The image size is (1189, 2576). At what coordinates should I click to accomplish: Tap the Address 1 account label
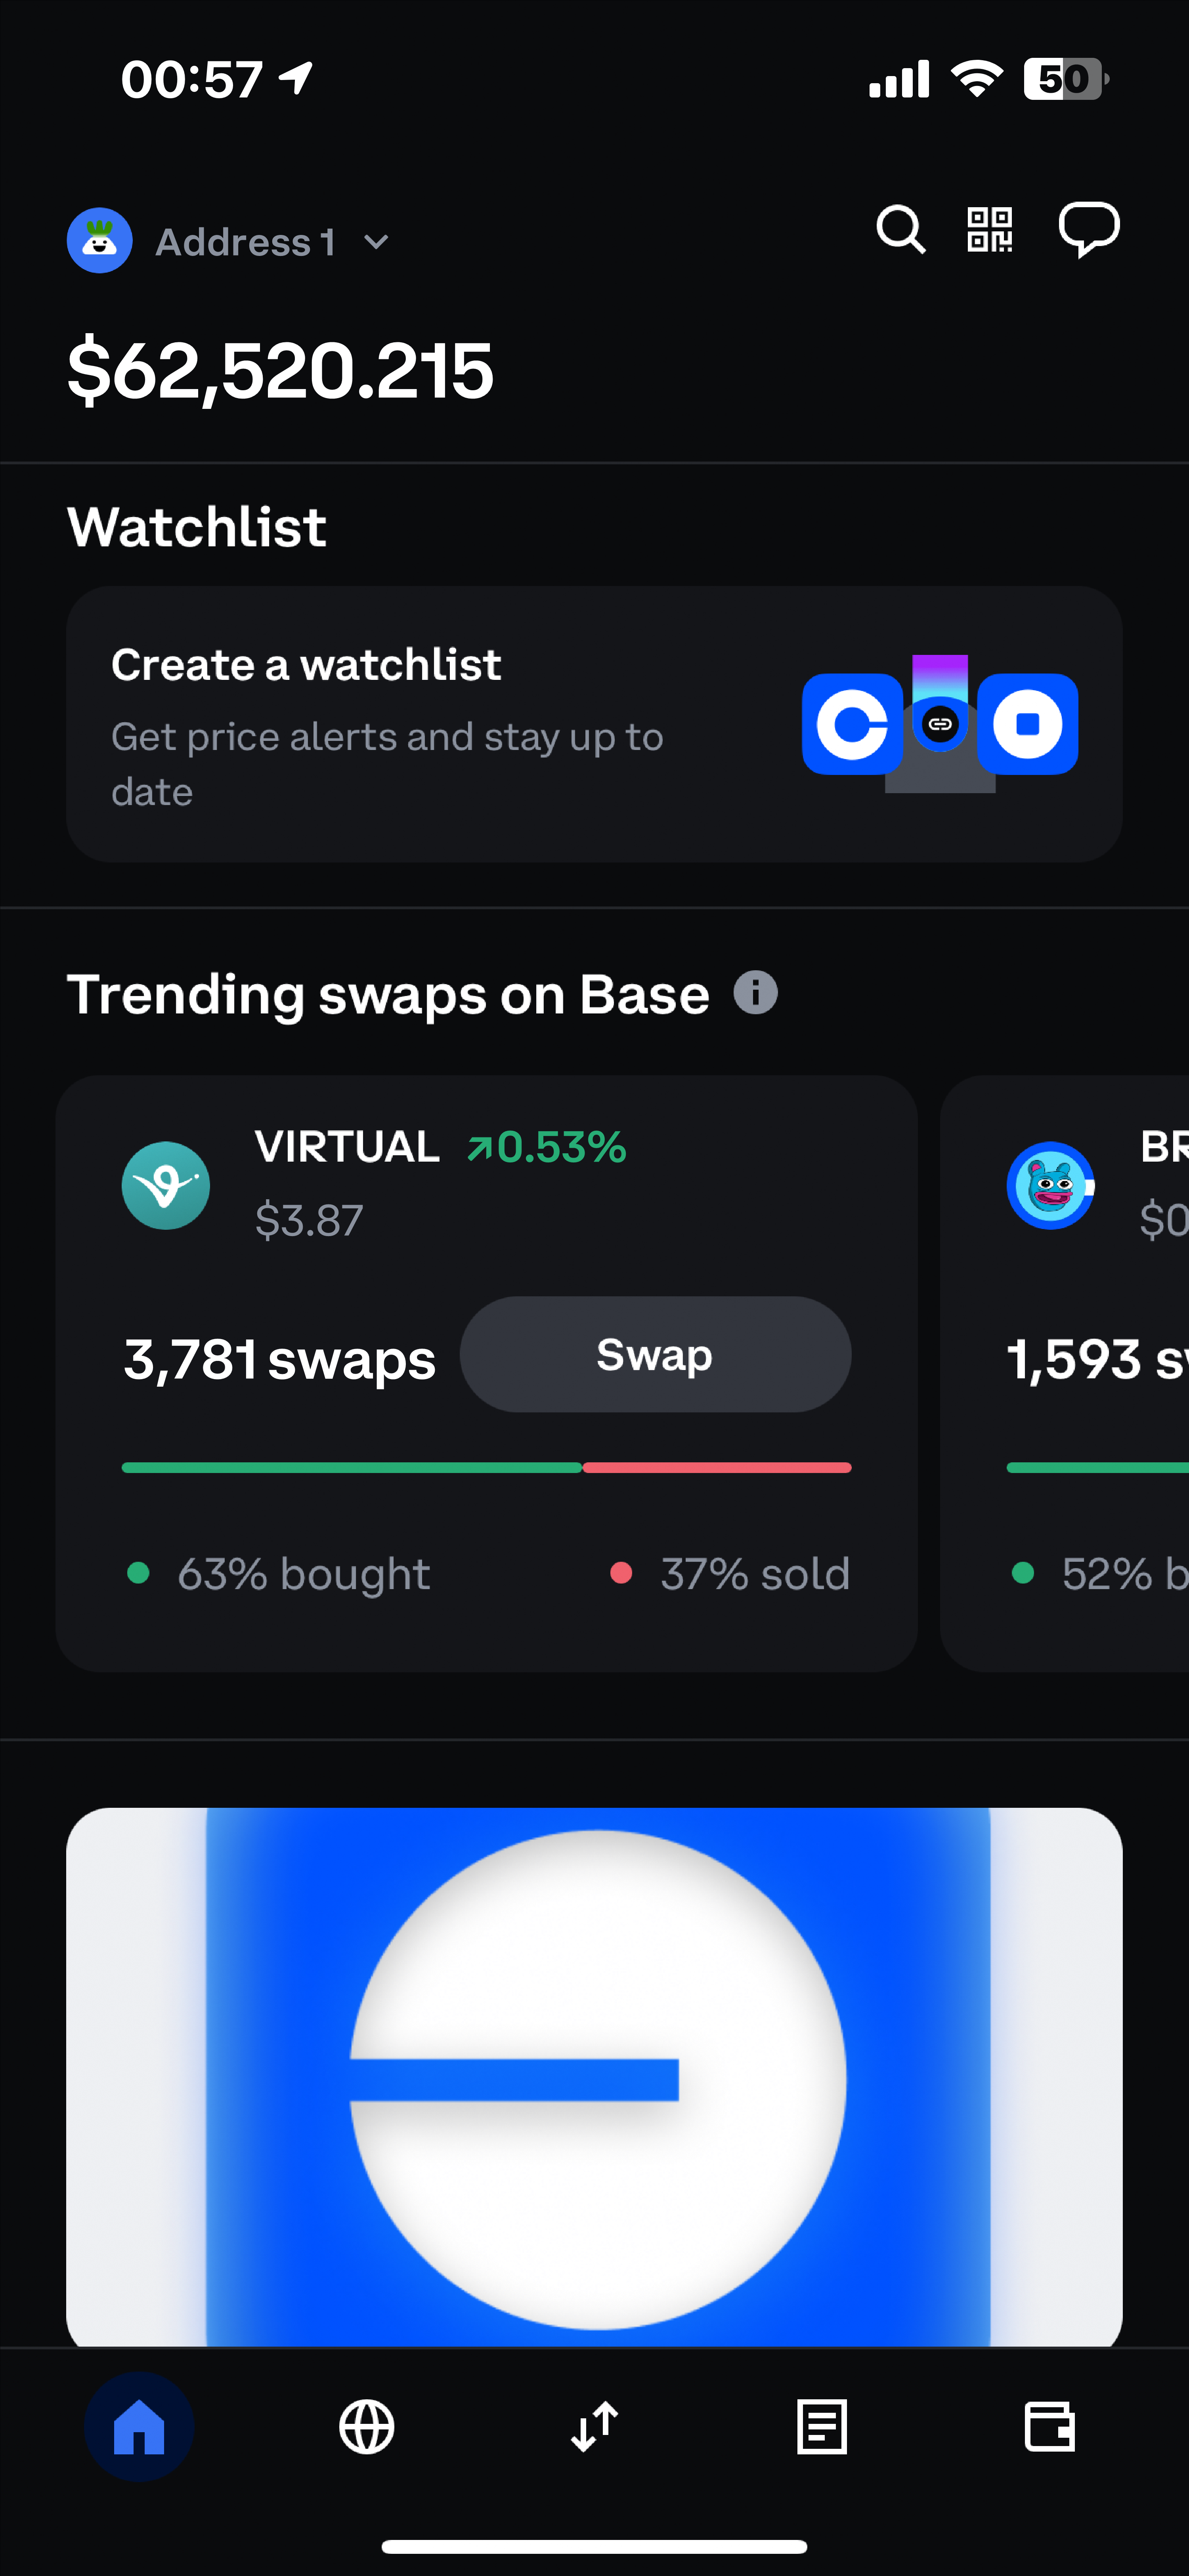coord(245,242)
